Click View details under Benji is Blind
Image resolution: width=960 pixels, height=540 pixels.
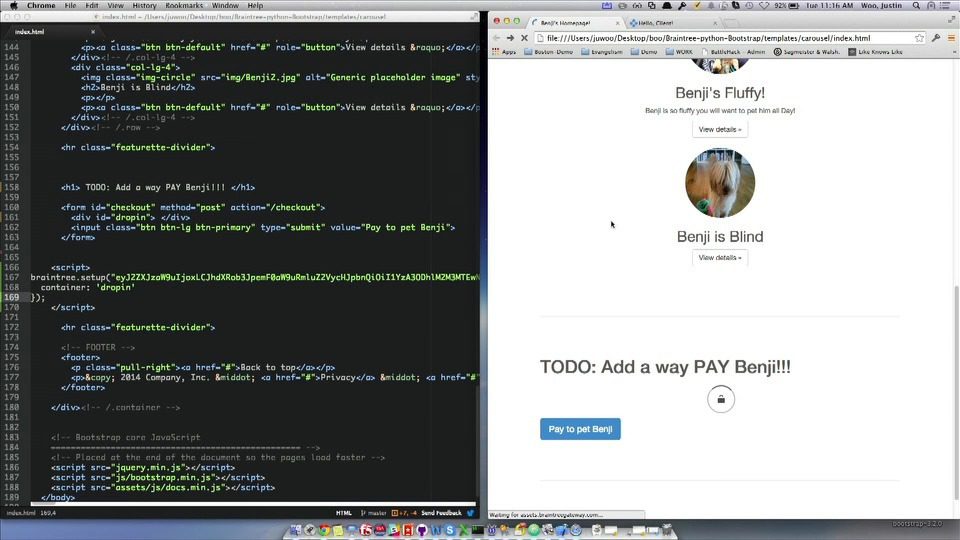(x=720, y=258)
